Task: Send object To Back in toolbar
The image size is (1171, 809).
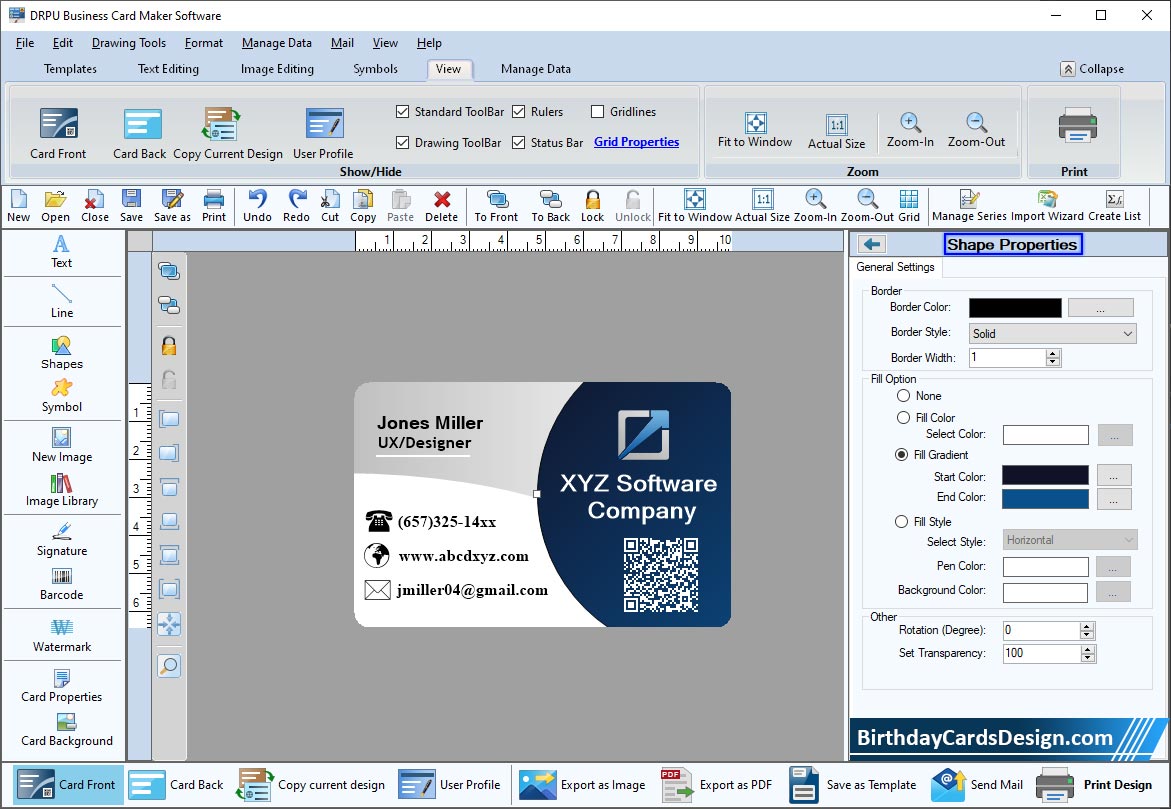Action: (550, 206)
